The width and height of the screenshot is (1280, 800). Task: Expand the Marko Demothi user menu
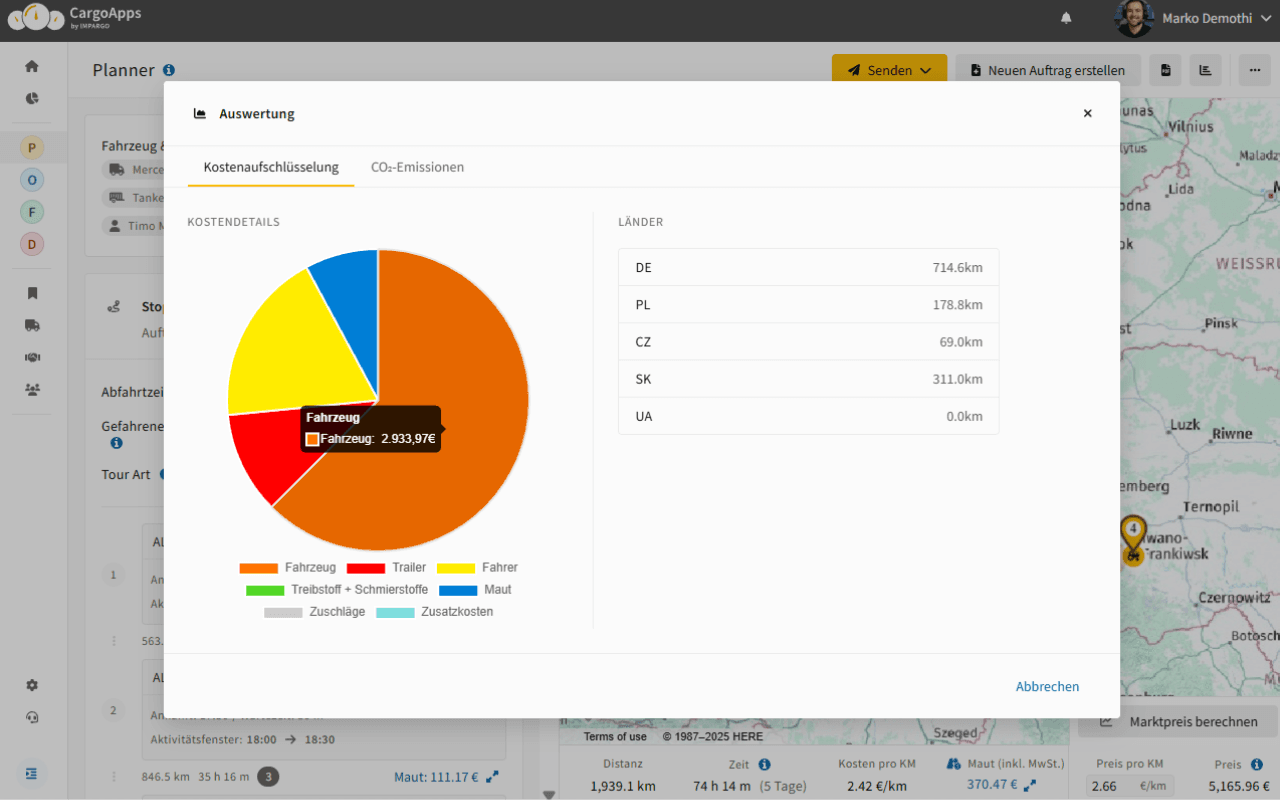[1194, 18]
